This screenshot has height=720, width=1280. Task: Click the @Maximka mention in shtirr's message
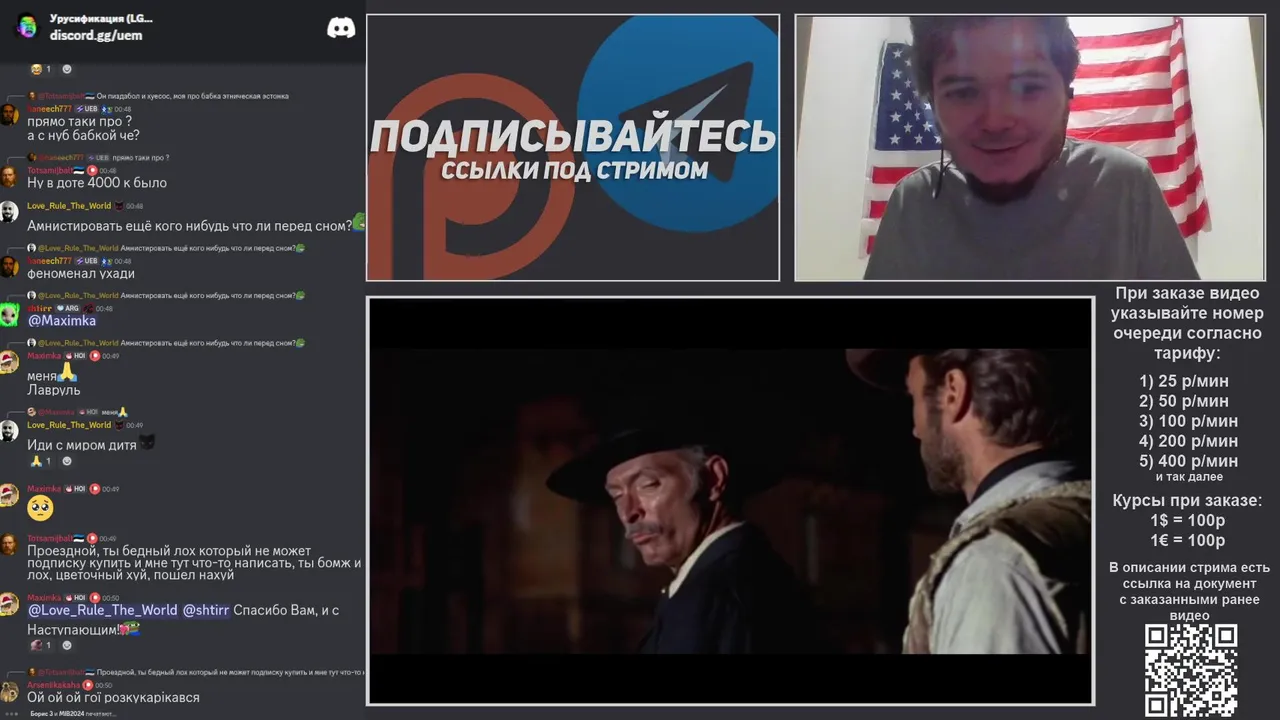[62, 321]
